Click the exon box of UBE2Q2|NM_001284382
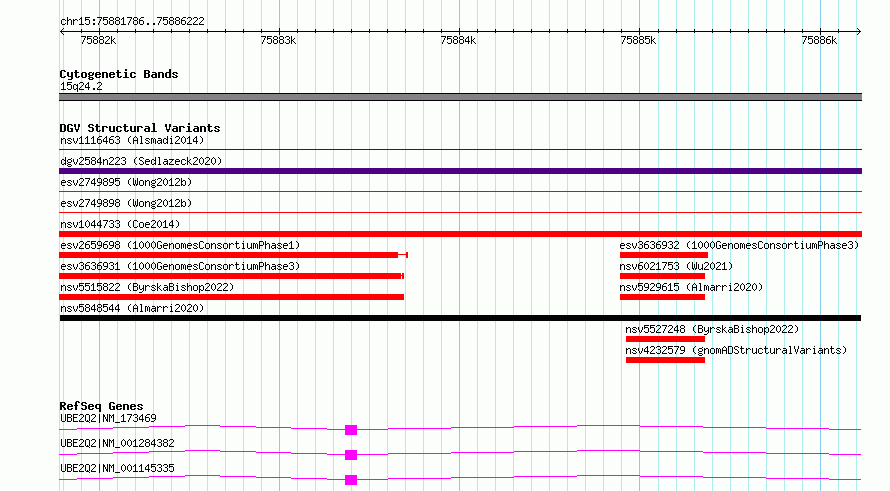 351,455
